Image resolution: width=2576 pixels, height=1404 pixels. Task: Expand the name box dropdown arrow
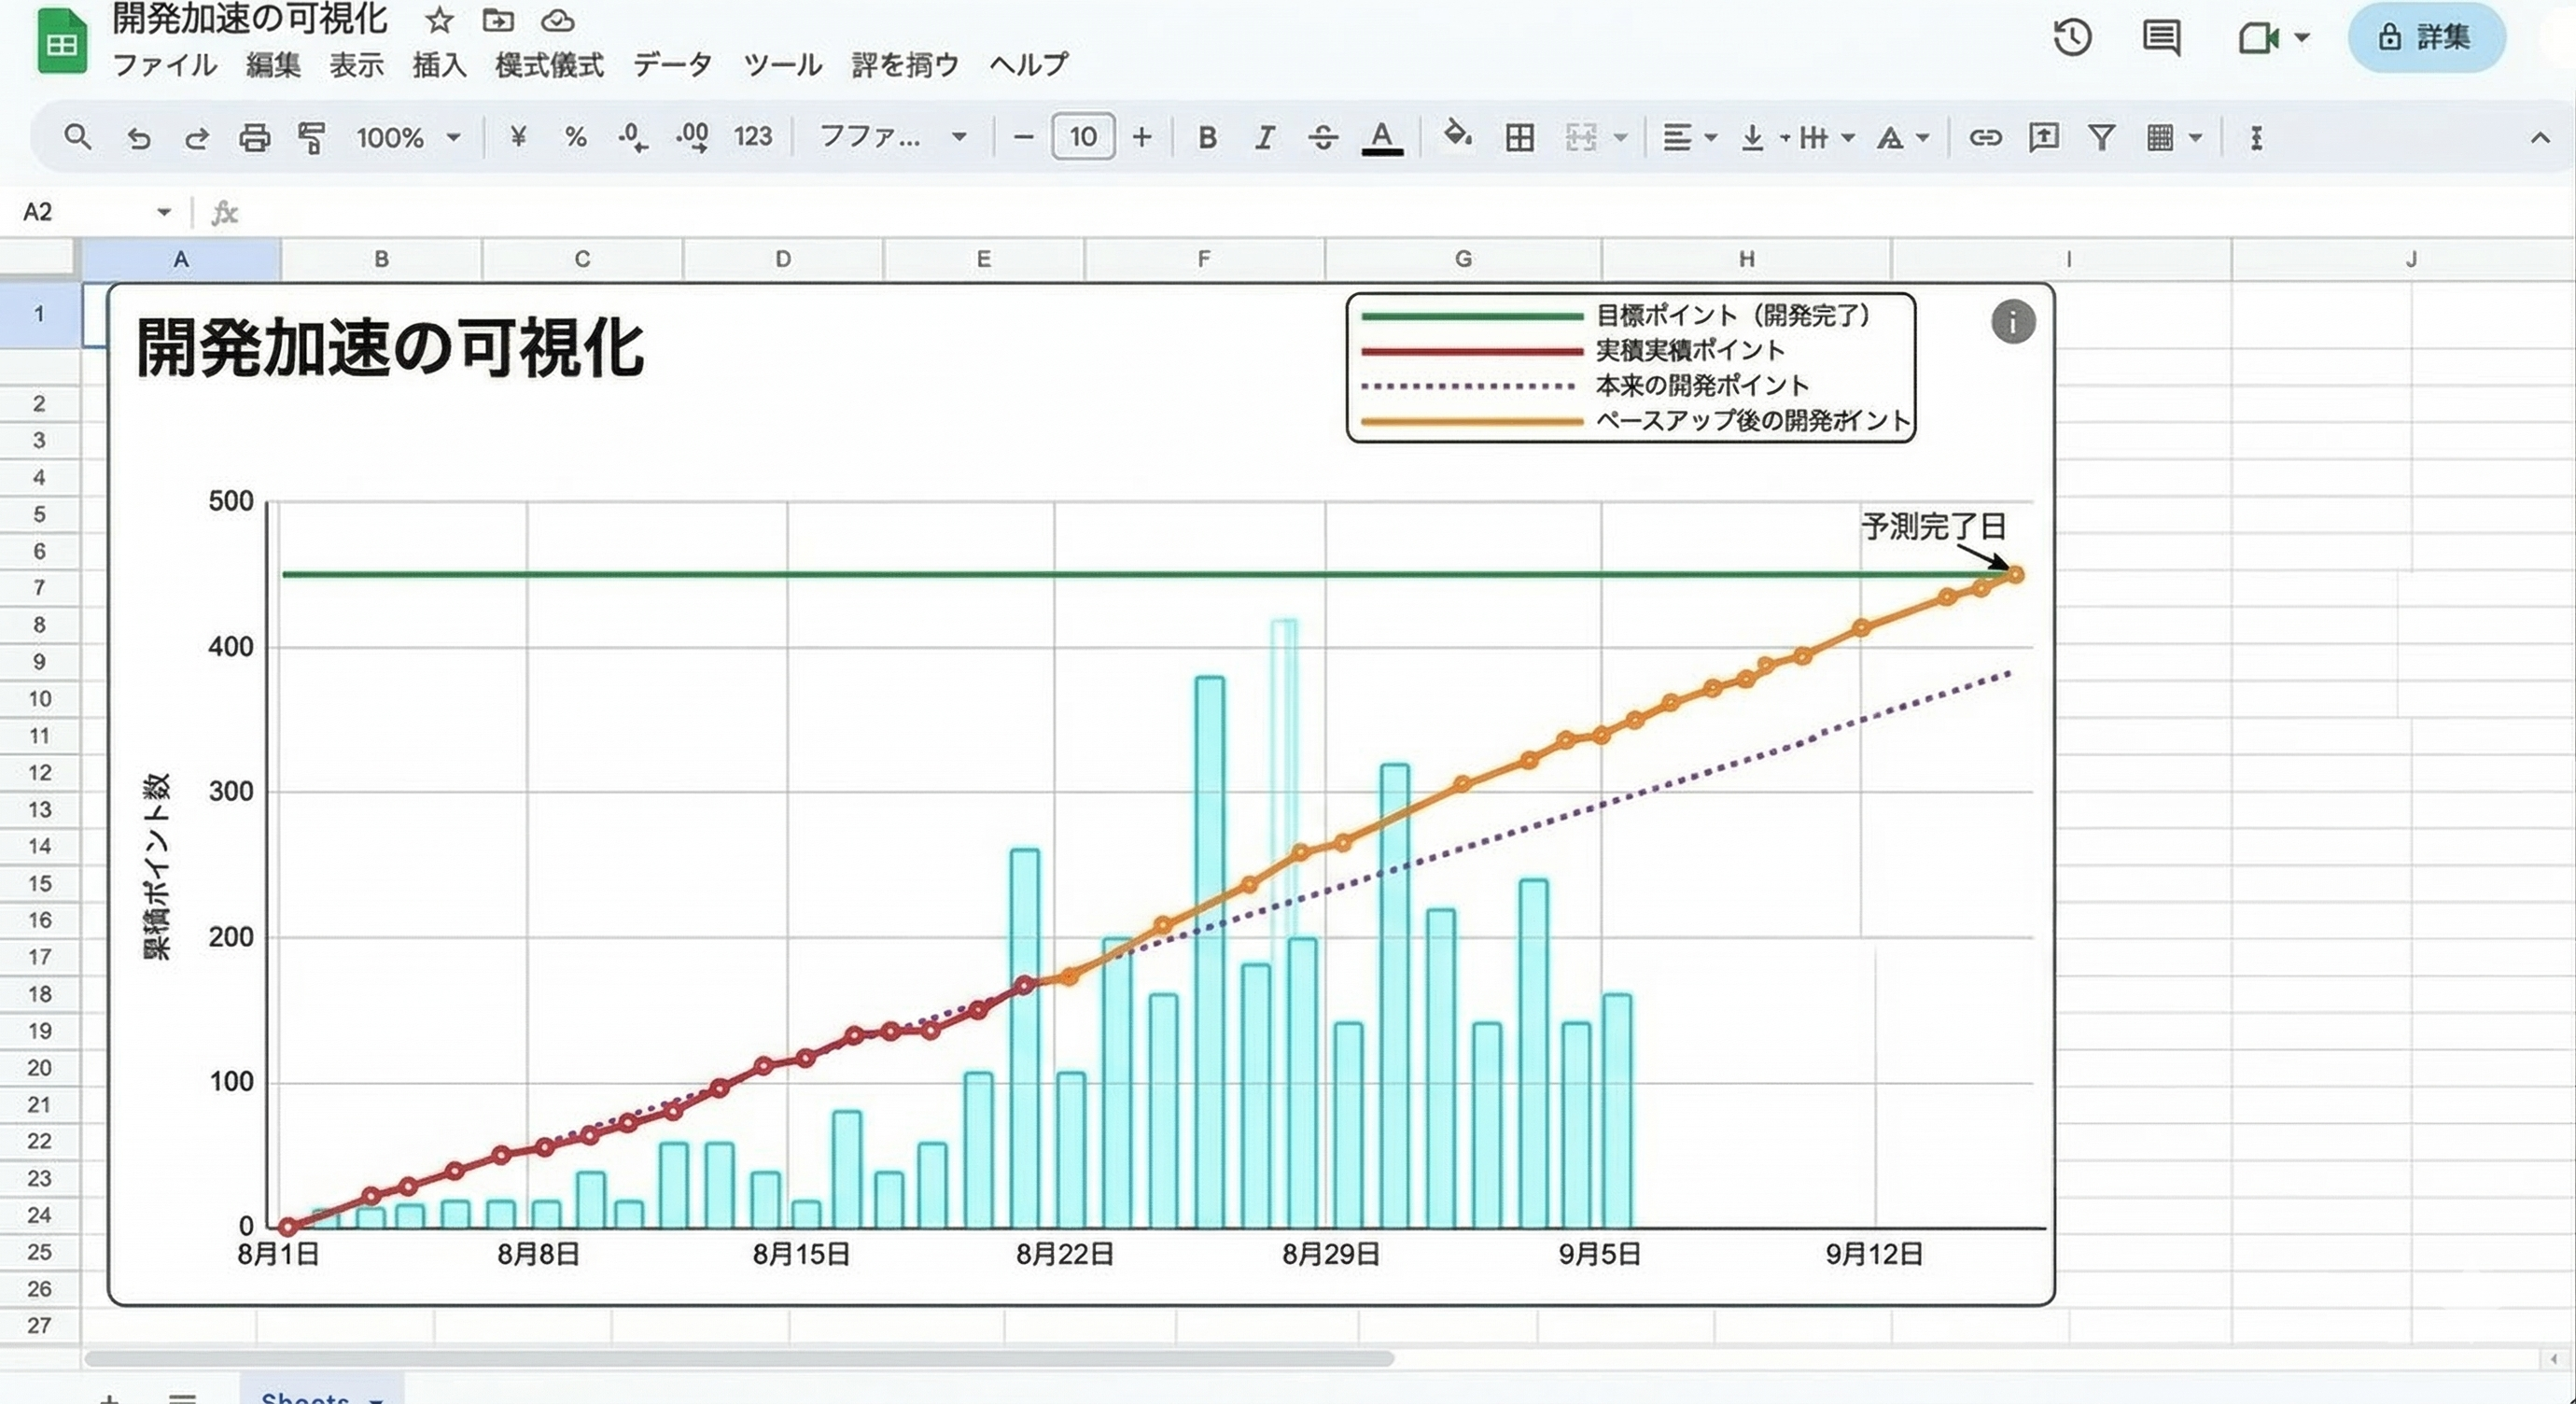pos(163,212)
